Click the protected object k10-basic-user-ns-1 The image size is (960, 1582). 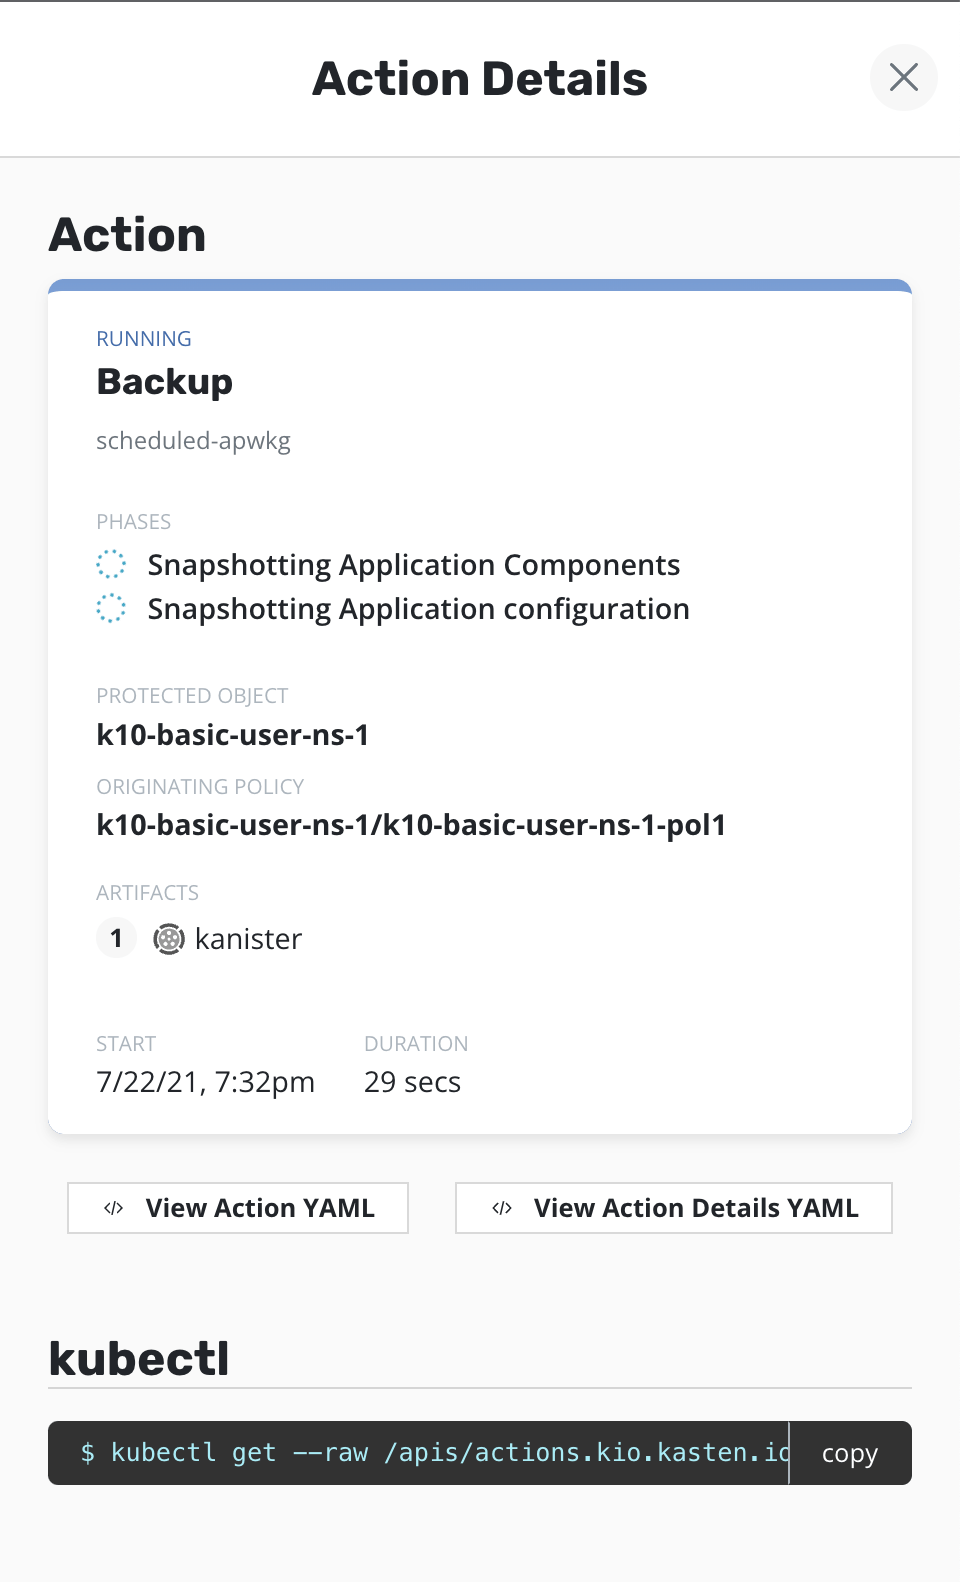coord(233,735)
